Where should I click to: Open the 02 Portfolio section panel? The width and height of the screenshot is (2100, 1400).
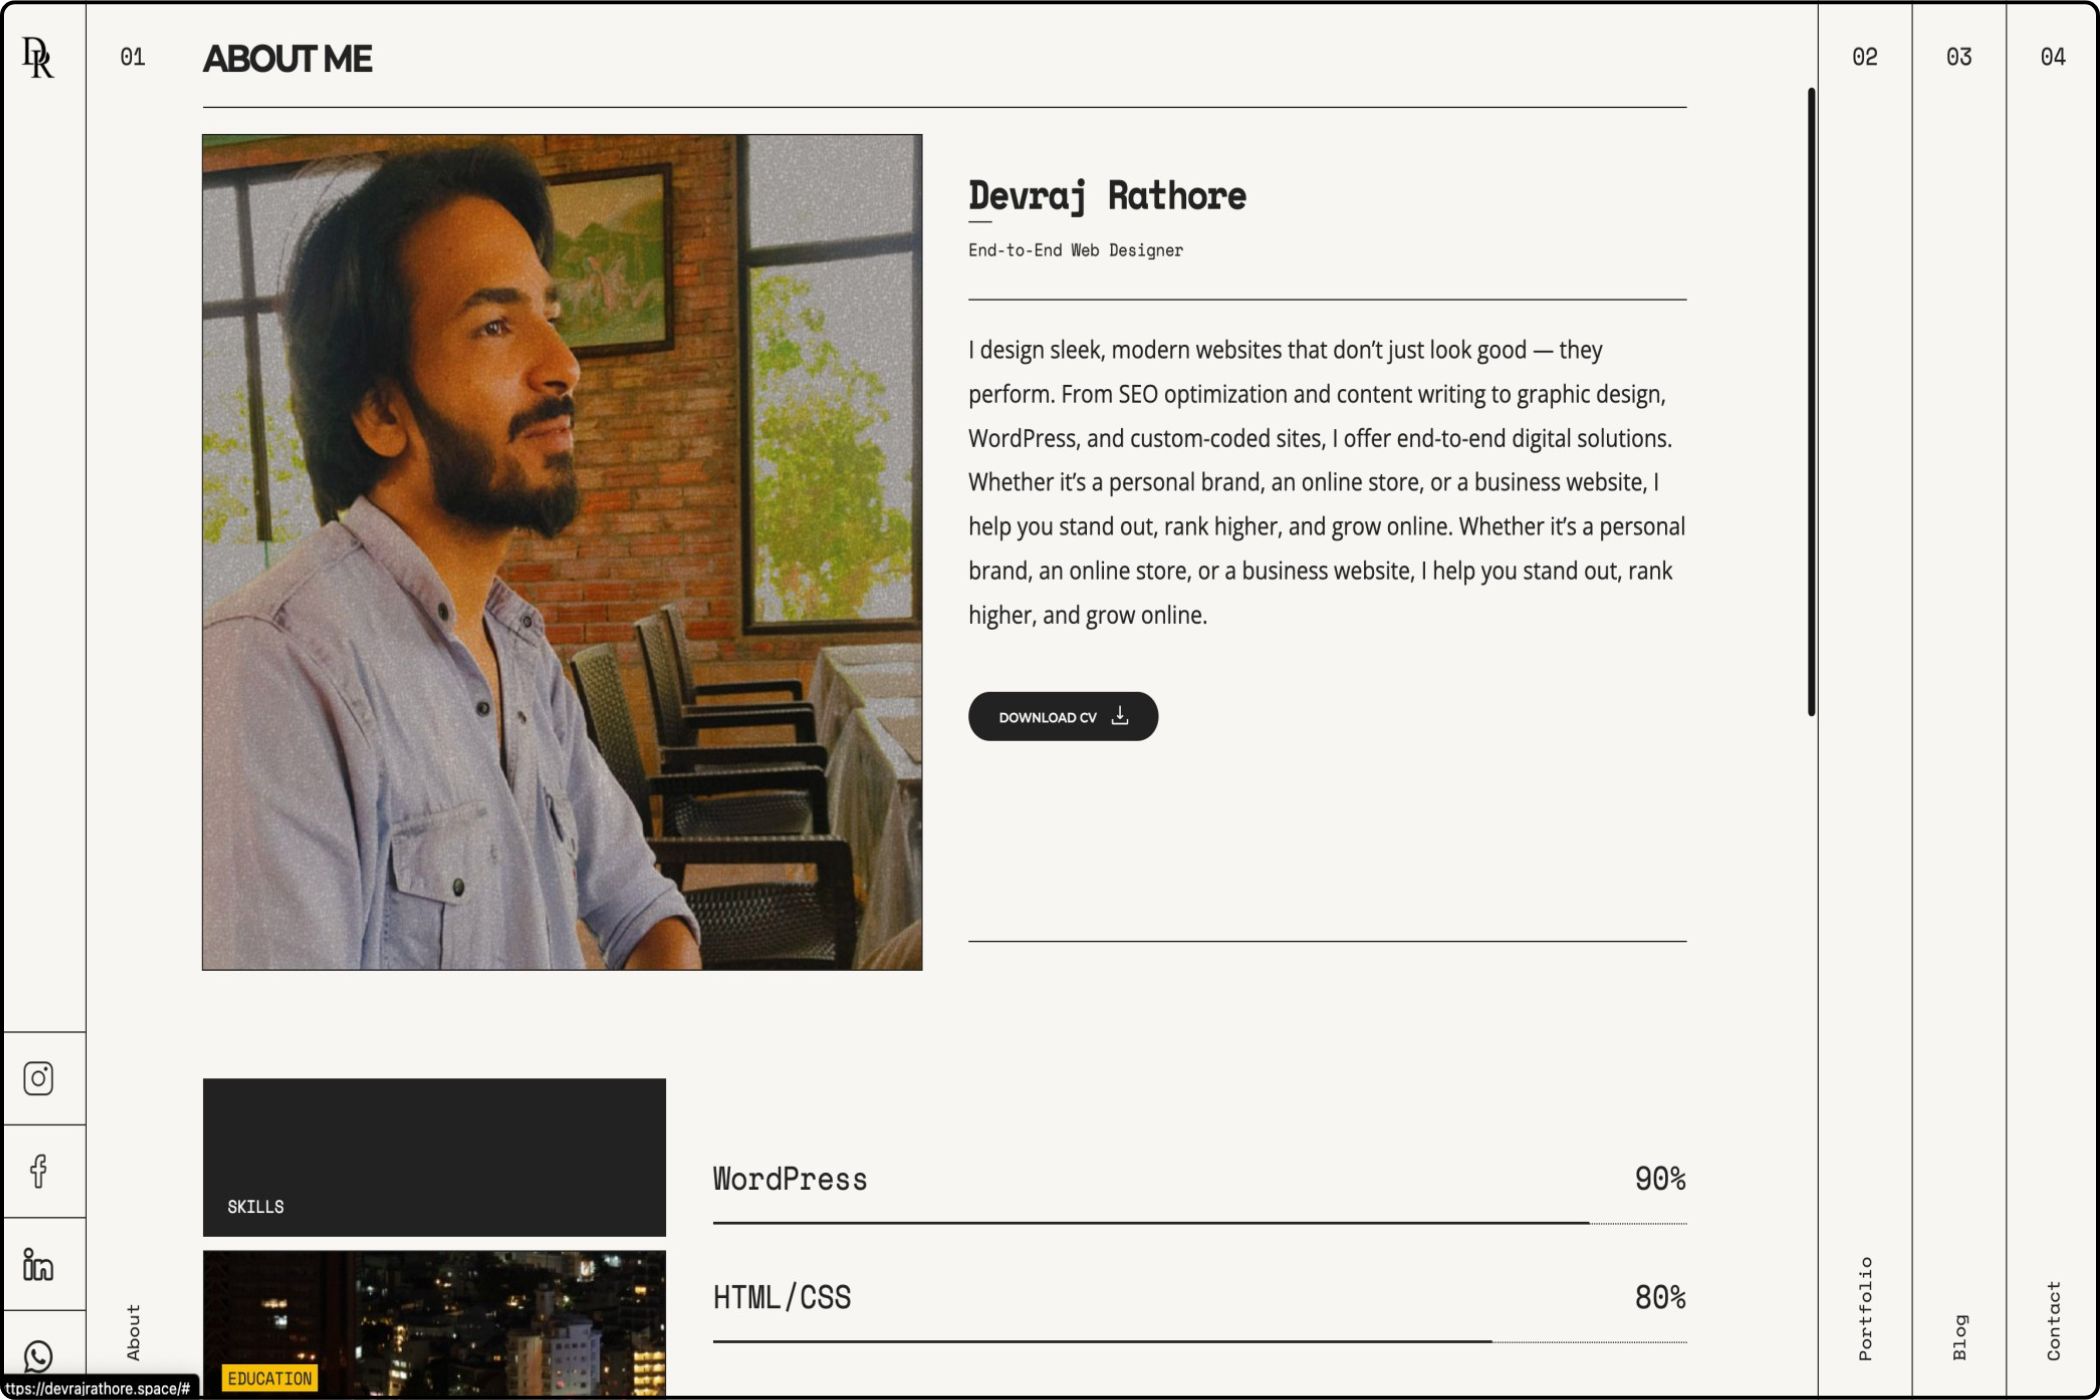click(x=1864, y=700)
